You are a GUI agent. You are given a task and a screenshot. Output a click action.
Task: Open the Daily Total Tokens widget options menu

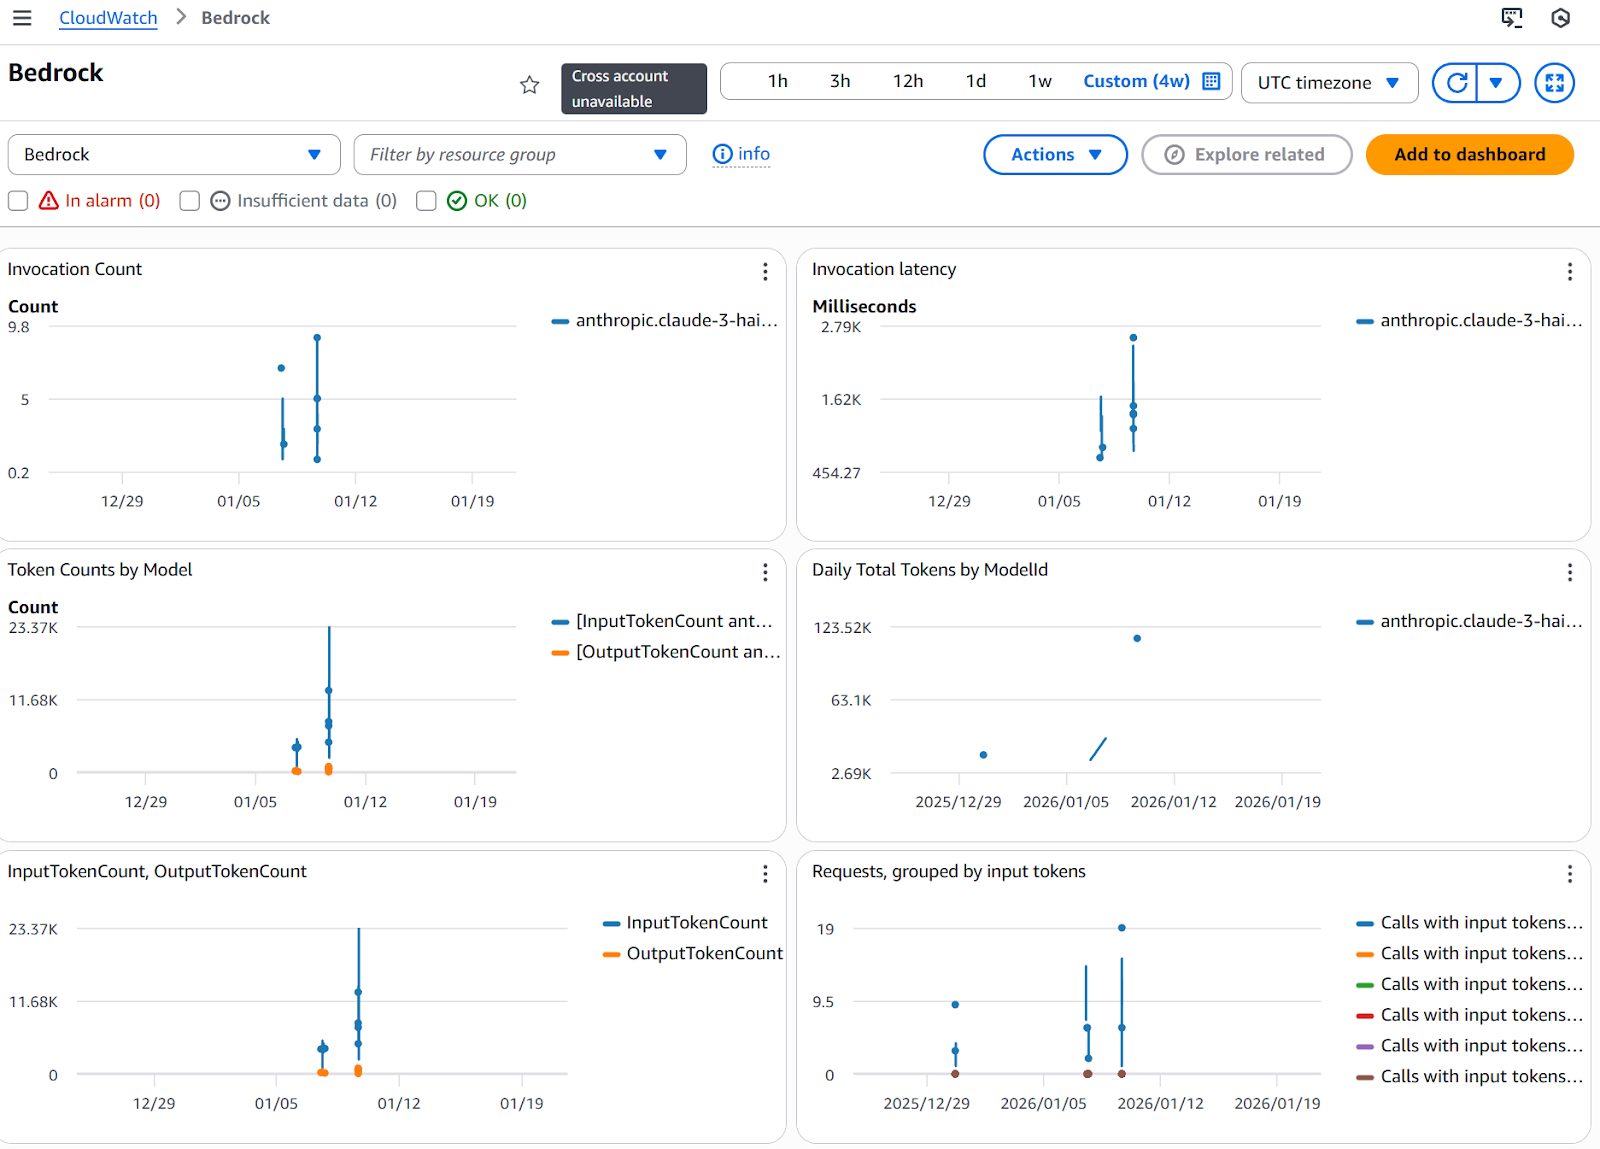coord(1570,573)
